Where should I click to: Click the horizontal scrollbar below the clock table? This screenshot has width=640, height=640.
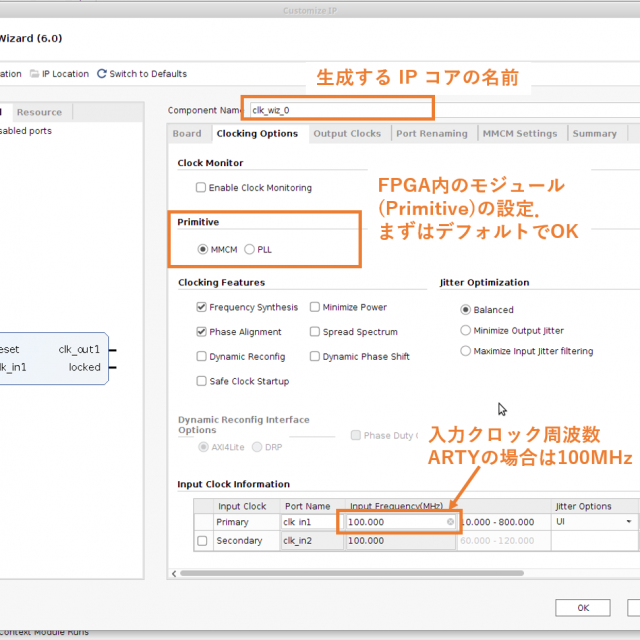tap(400, 573)
